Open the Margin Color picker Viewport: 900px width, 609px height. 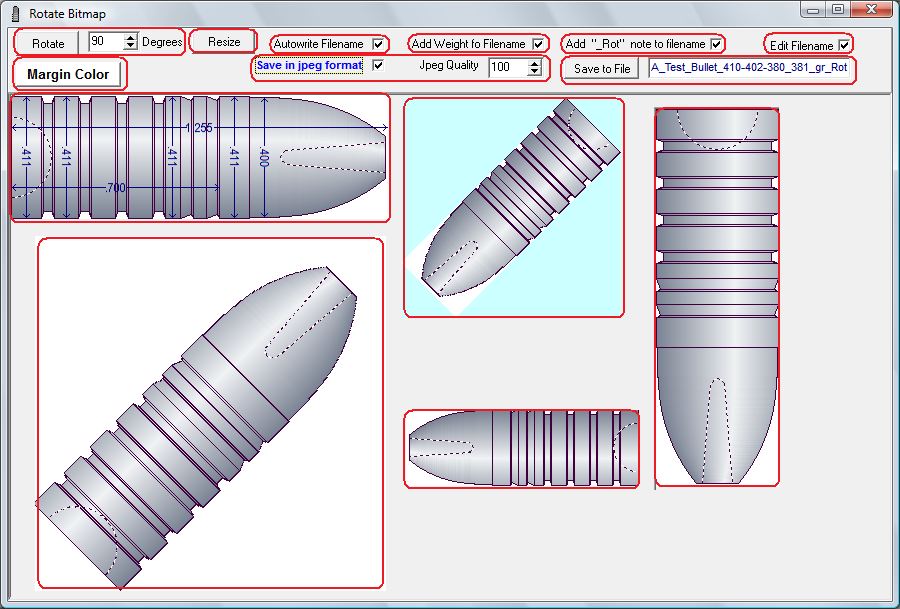coord(68,74)
